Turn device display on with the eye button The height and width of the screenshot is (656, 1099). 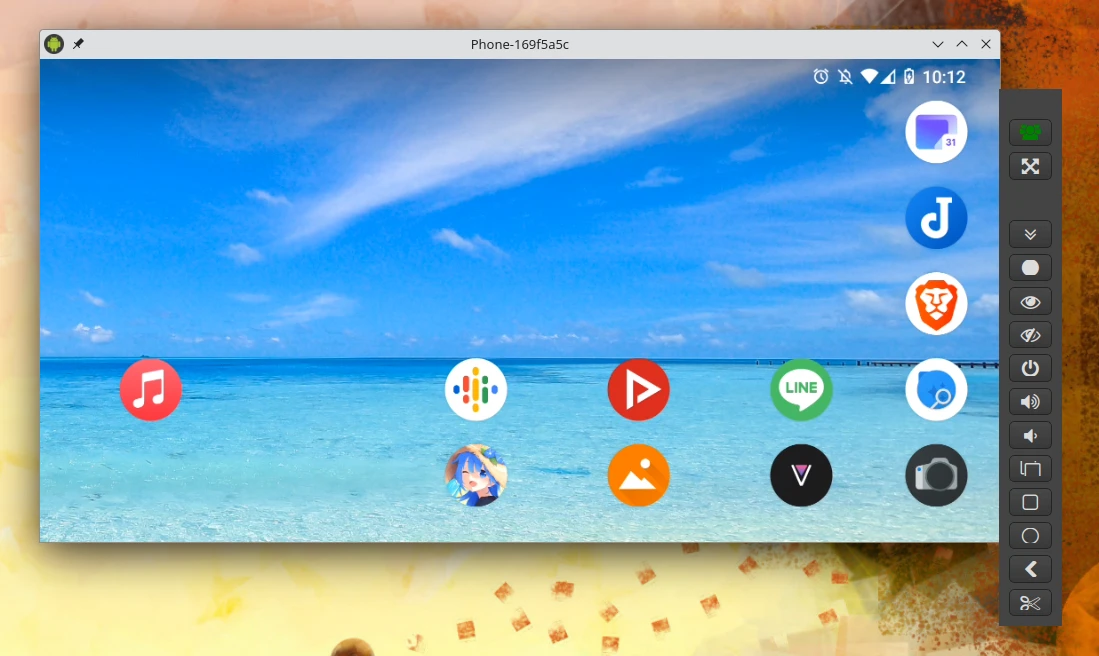click(x=1030, y=302)
